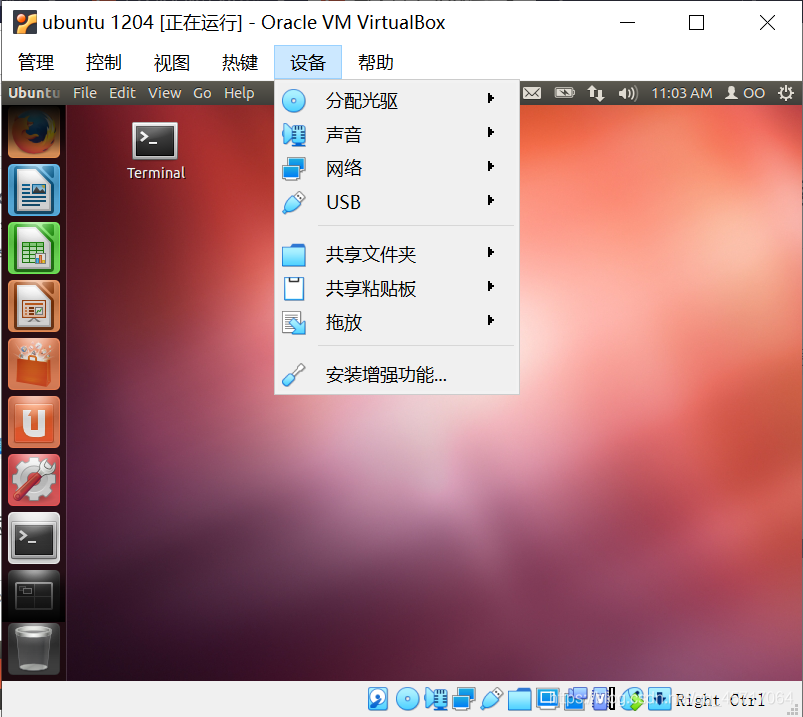Screen dimensions: 803x717
Task: Click the Ubuntu title in top panel
Action: (x=34, y=93)
